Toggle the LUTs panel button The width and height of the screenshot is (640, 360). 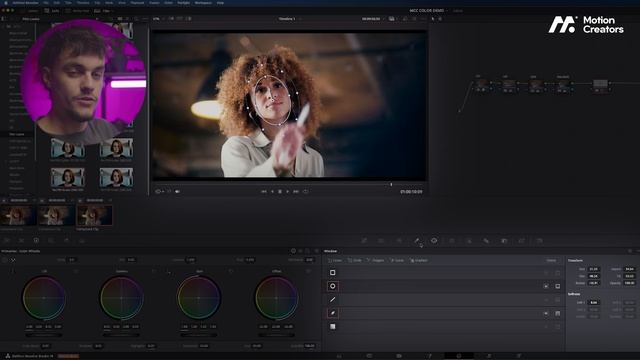click(52, 11)
